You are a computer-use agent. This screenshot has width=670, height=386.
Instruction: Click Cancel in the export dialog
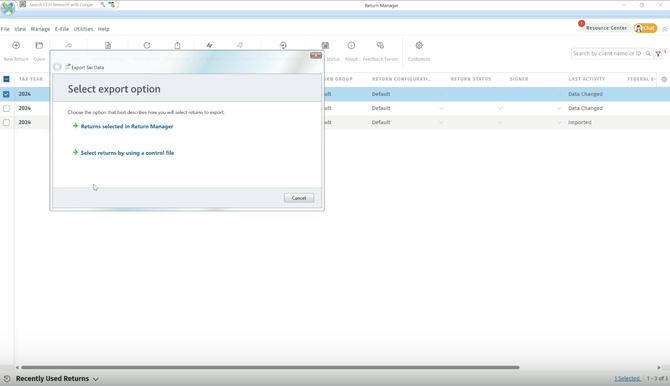tap(299, 198)
